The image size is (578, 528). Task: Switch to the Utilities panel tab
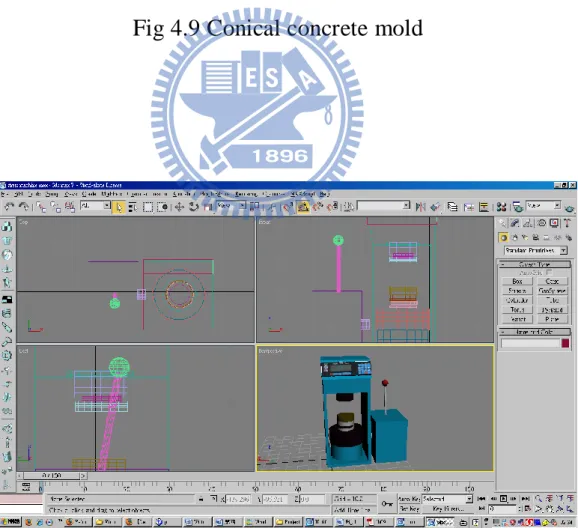coord(567,223)
